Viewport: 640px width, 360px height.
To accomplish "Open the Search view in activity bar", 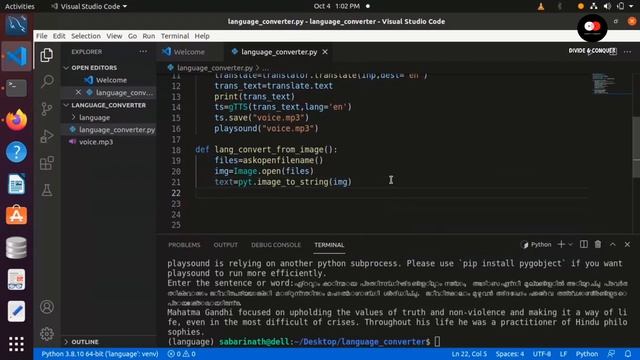I will click(47, 81).
